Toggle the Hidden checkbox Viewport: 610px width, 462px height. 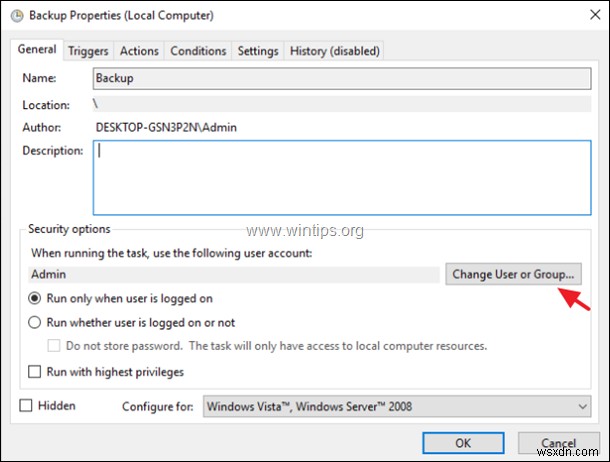coord(27,406)
